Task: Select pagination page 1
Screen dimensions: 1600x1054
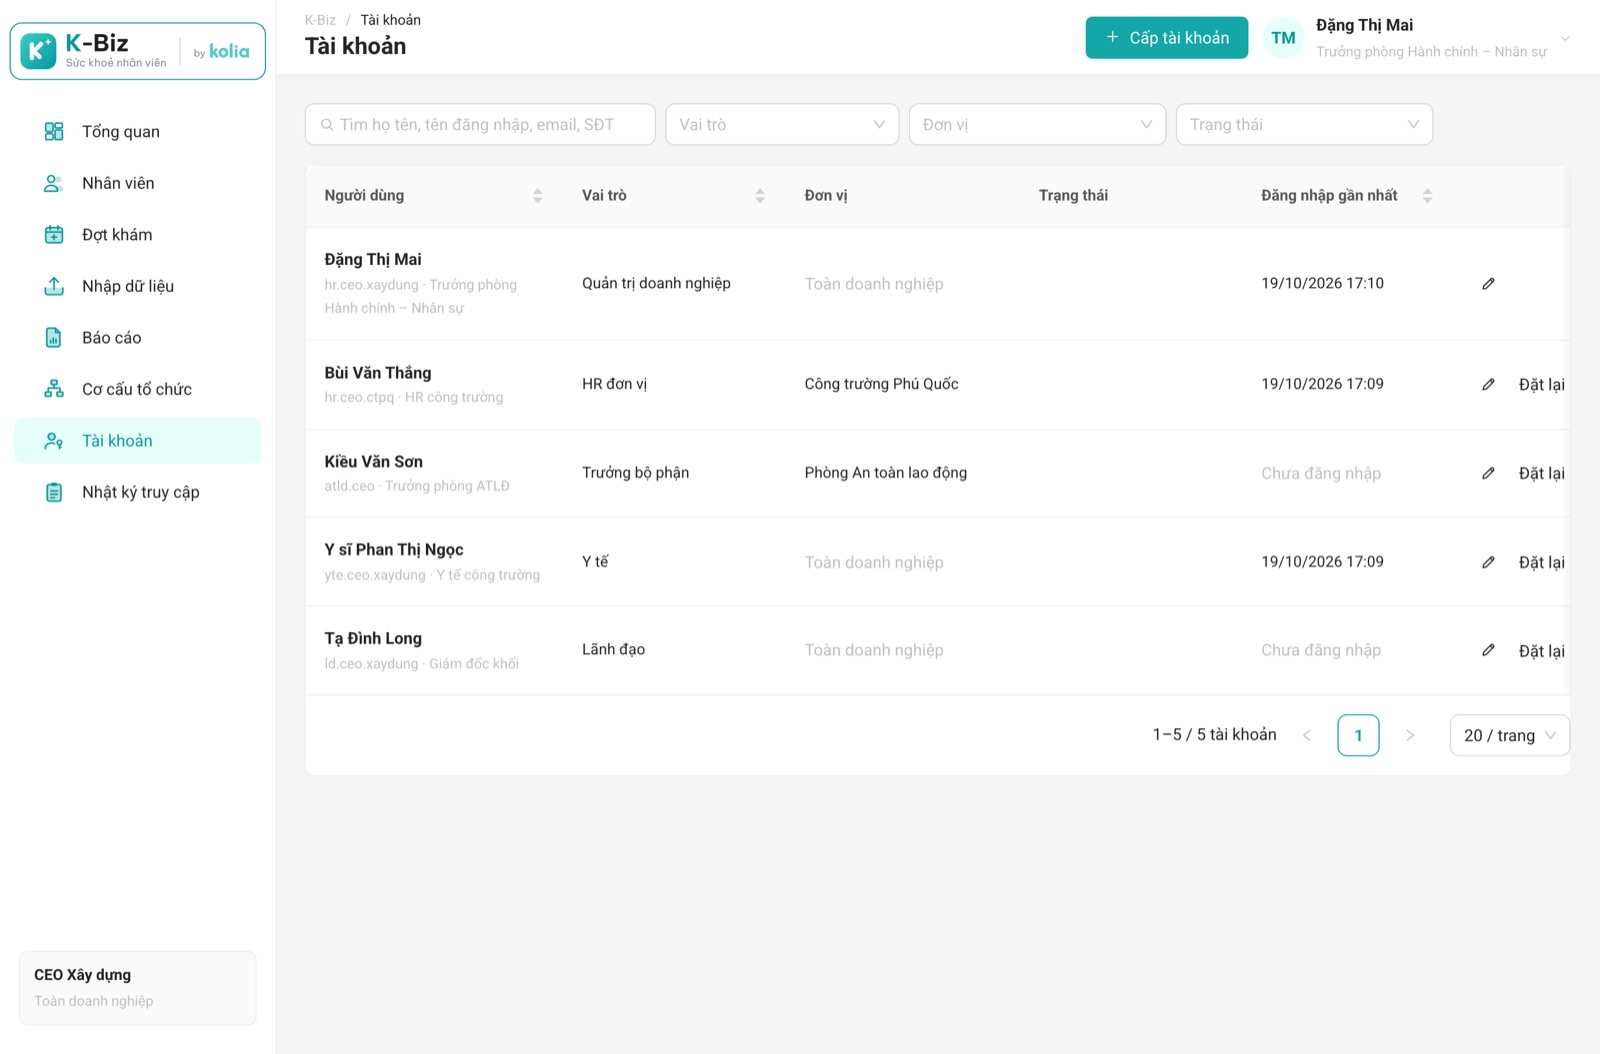Action: [x=1358, y=735]
